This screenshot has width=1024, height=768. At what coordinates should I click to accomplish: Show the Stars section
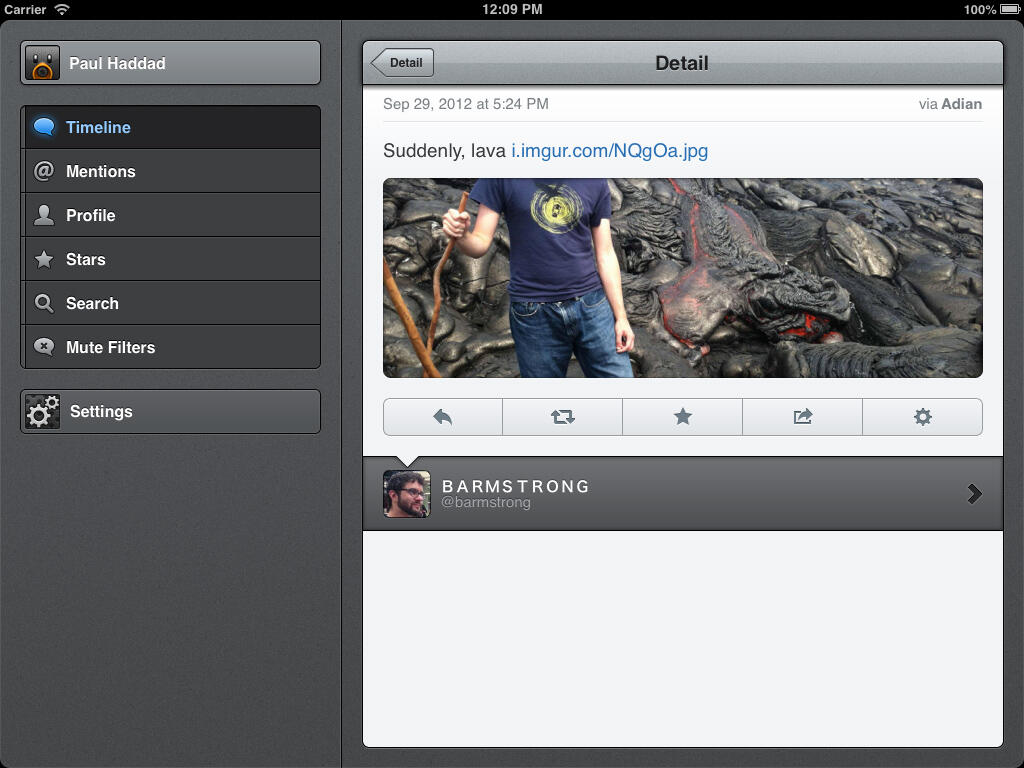(x=171, y=259)
